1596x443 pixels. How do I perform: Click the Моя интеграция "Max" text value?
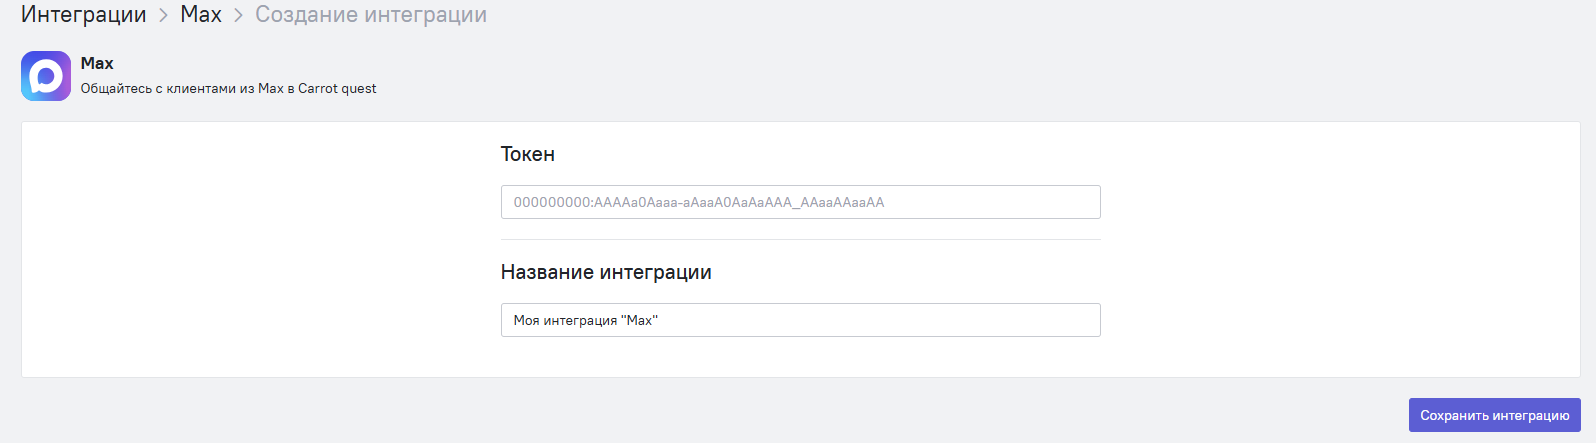(x=586, y=320)
